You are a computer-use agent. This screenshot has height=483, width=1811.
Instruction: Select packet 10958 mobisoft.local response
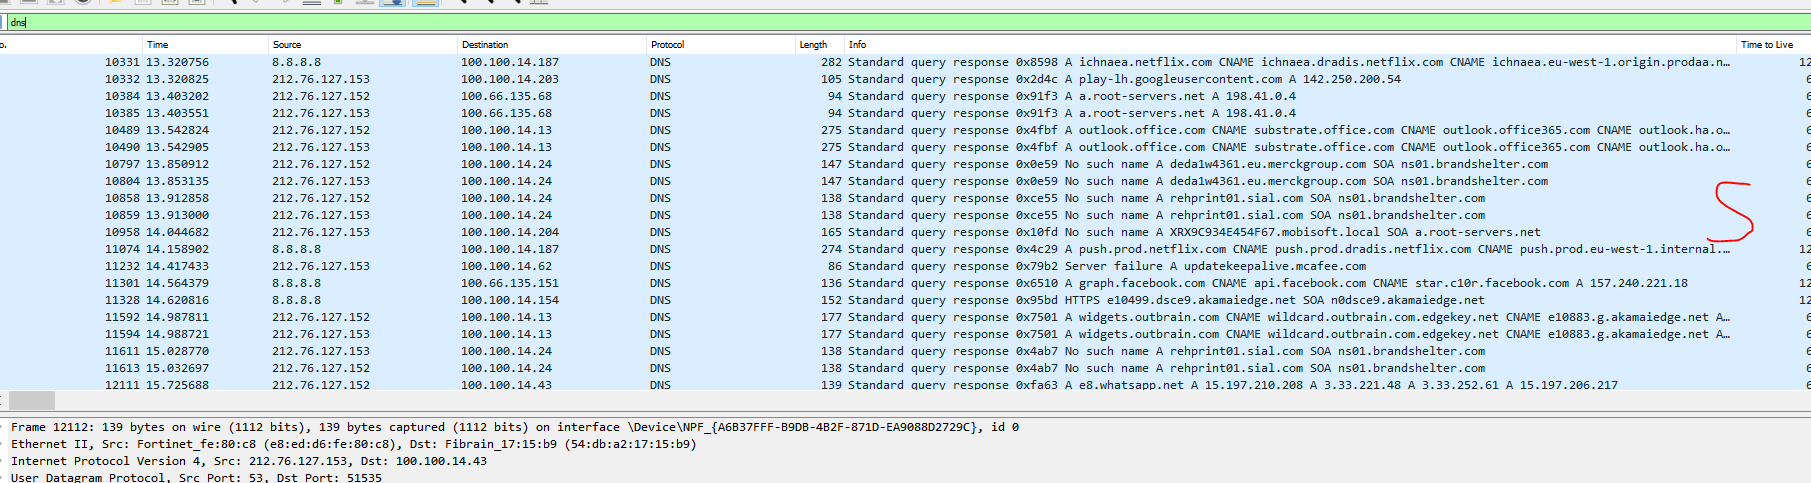pyautogui.click(x=905, y=232)
